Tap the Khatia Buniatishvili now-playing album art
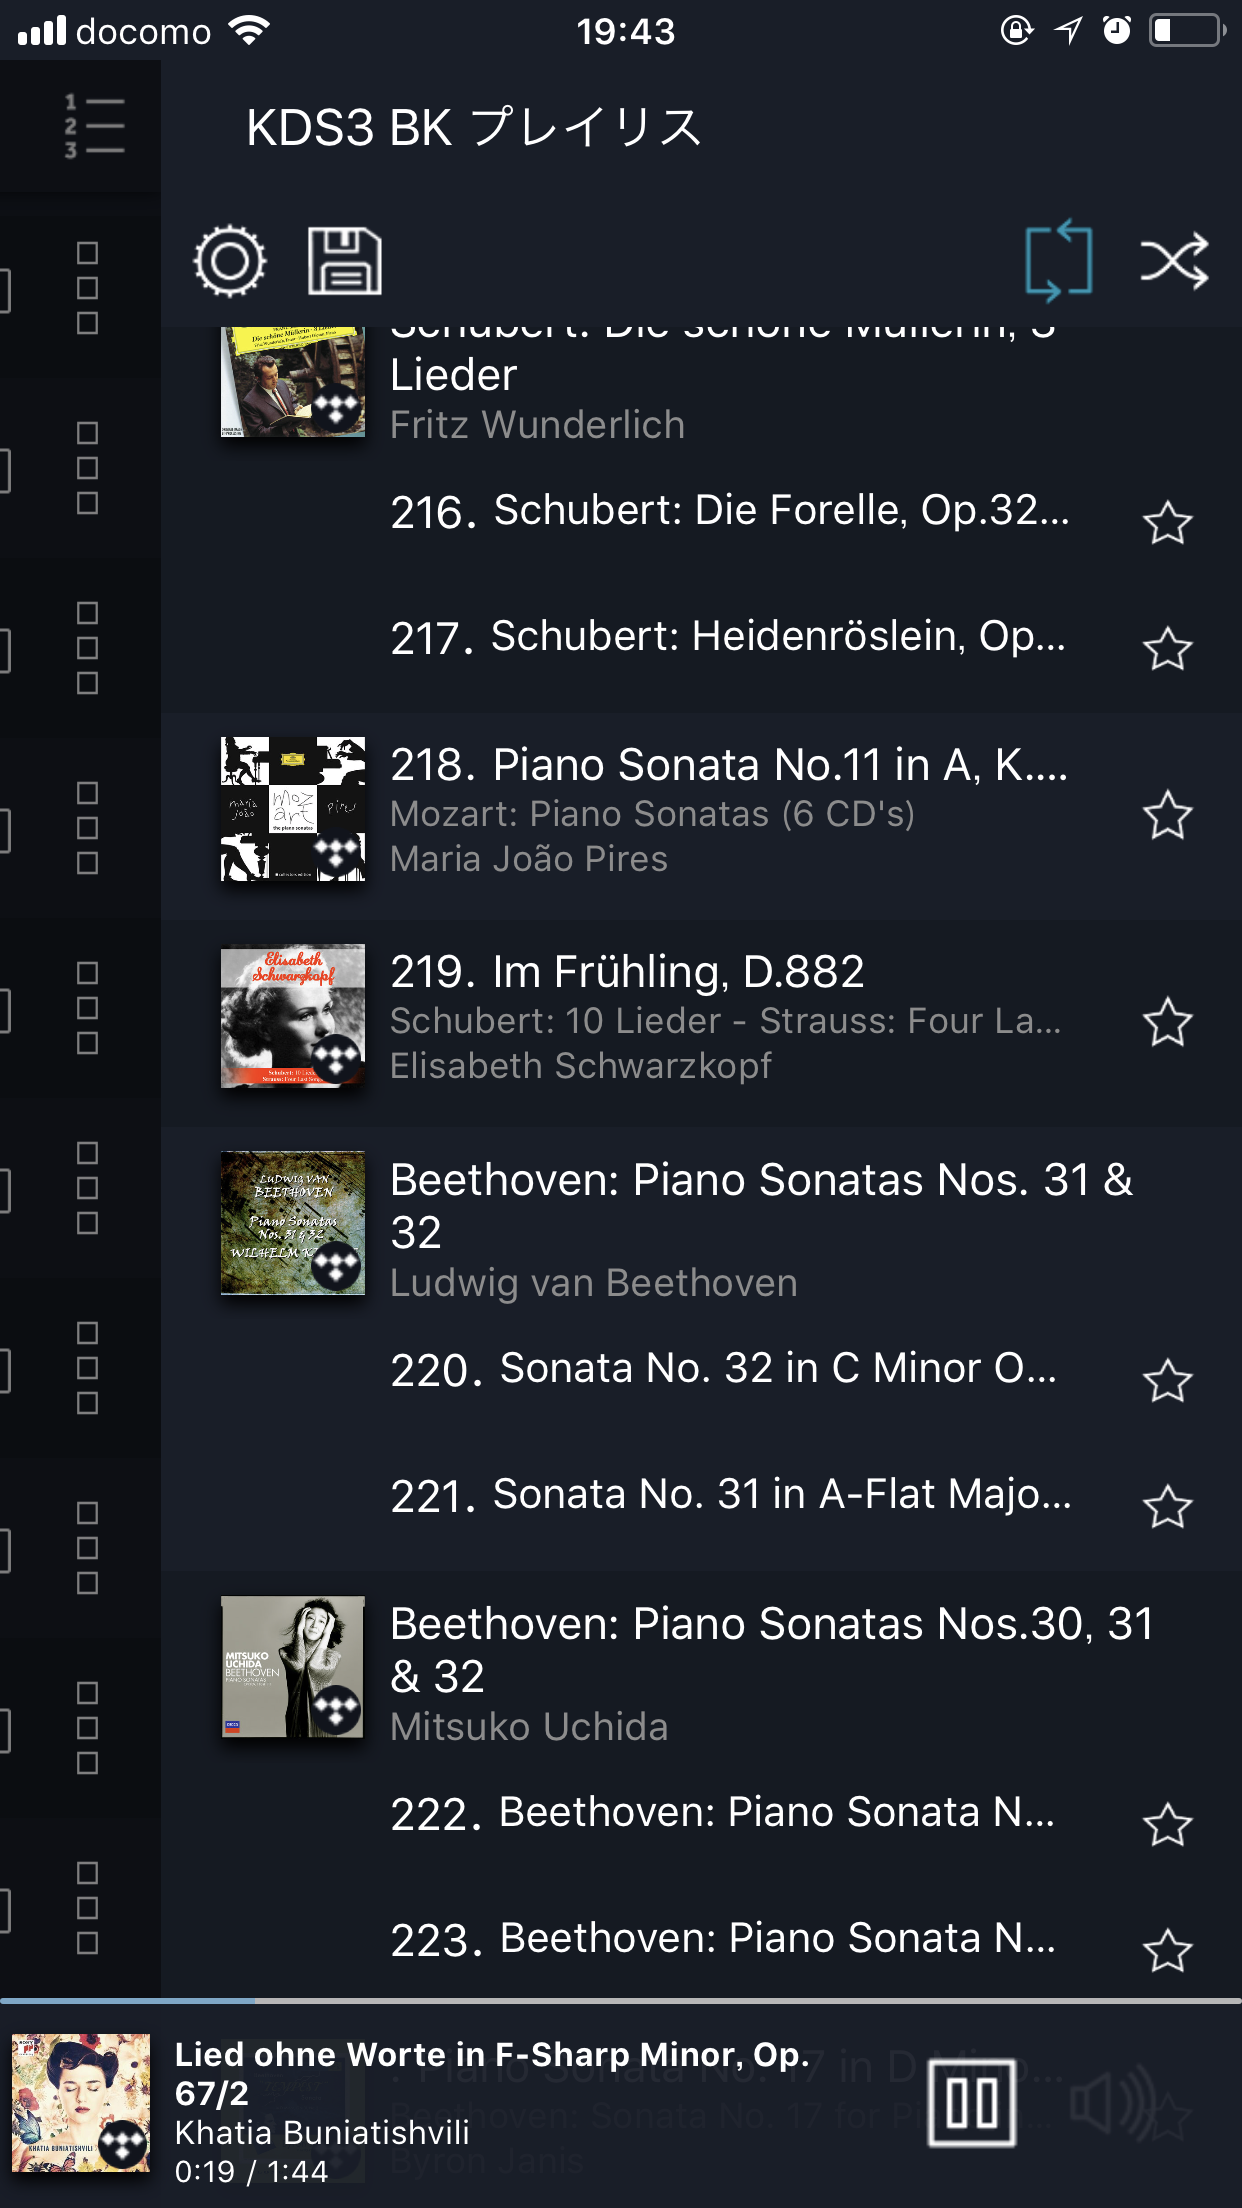1242x2208 pixels. point(81,2102)
